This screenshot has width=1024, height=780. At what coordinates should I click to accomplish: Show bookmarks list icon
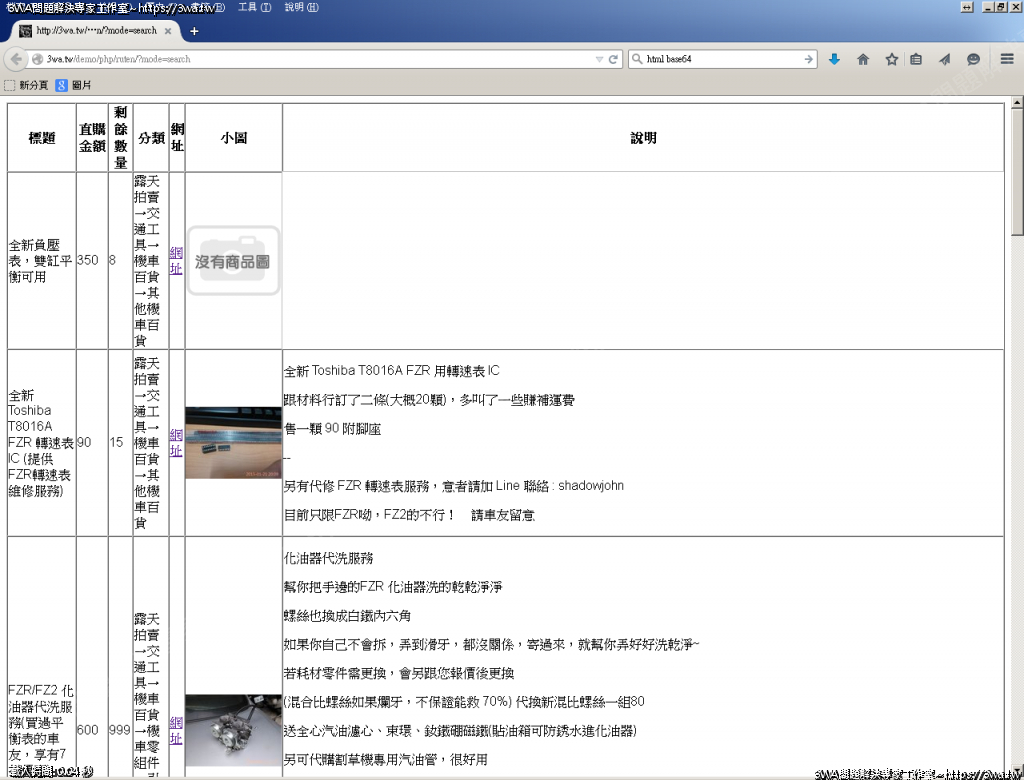pos(916,59)
